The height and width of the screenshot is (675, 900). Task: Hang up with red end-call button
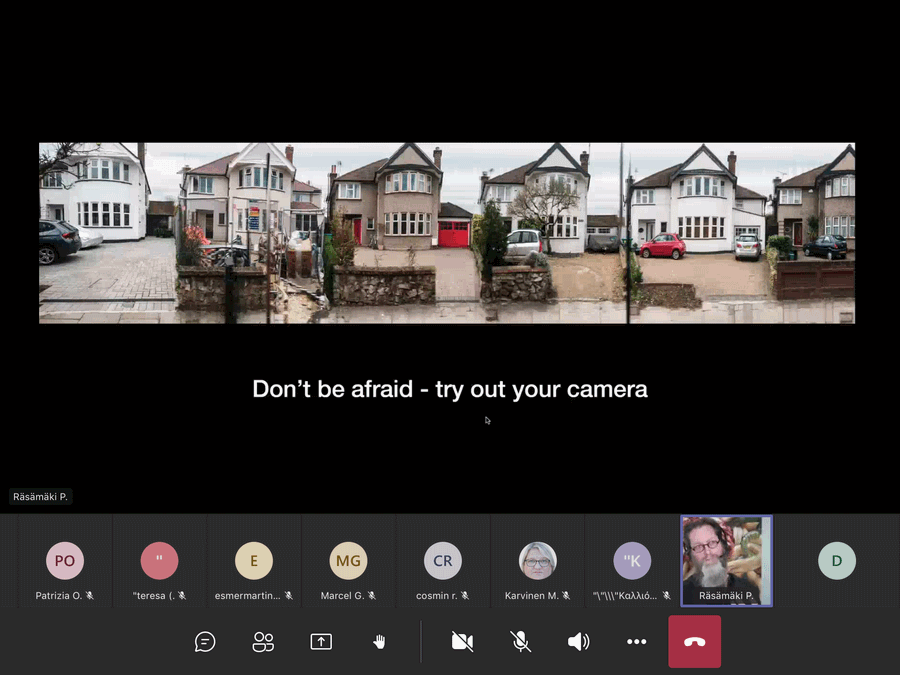click(694, 642)
